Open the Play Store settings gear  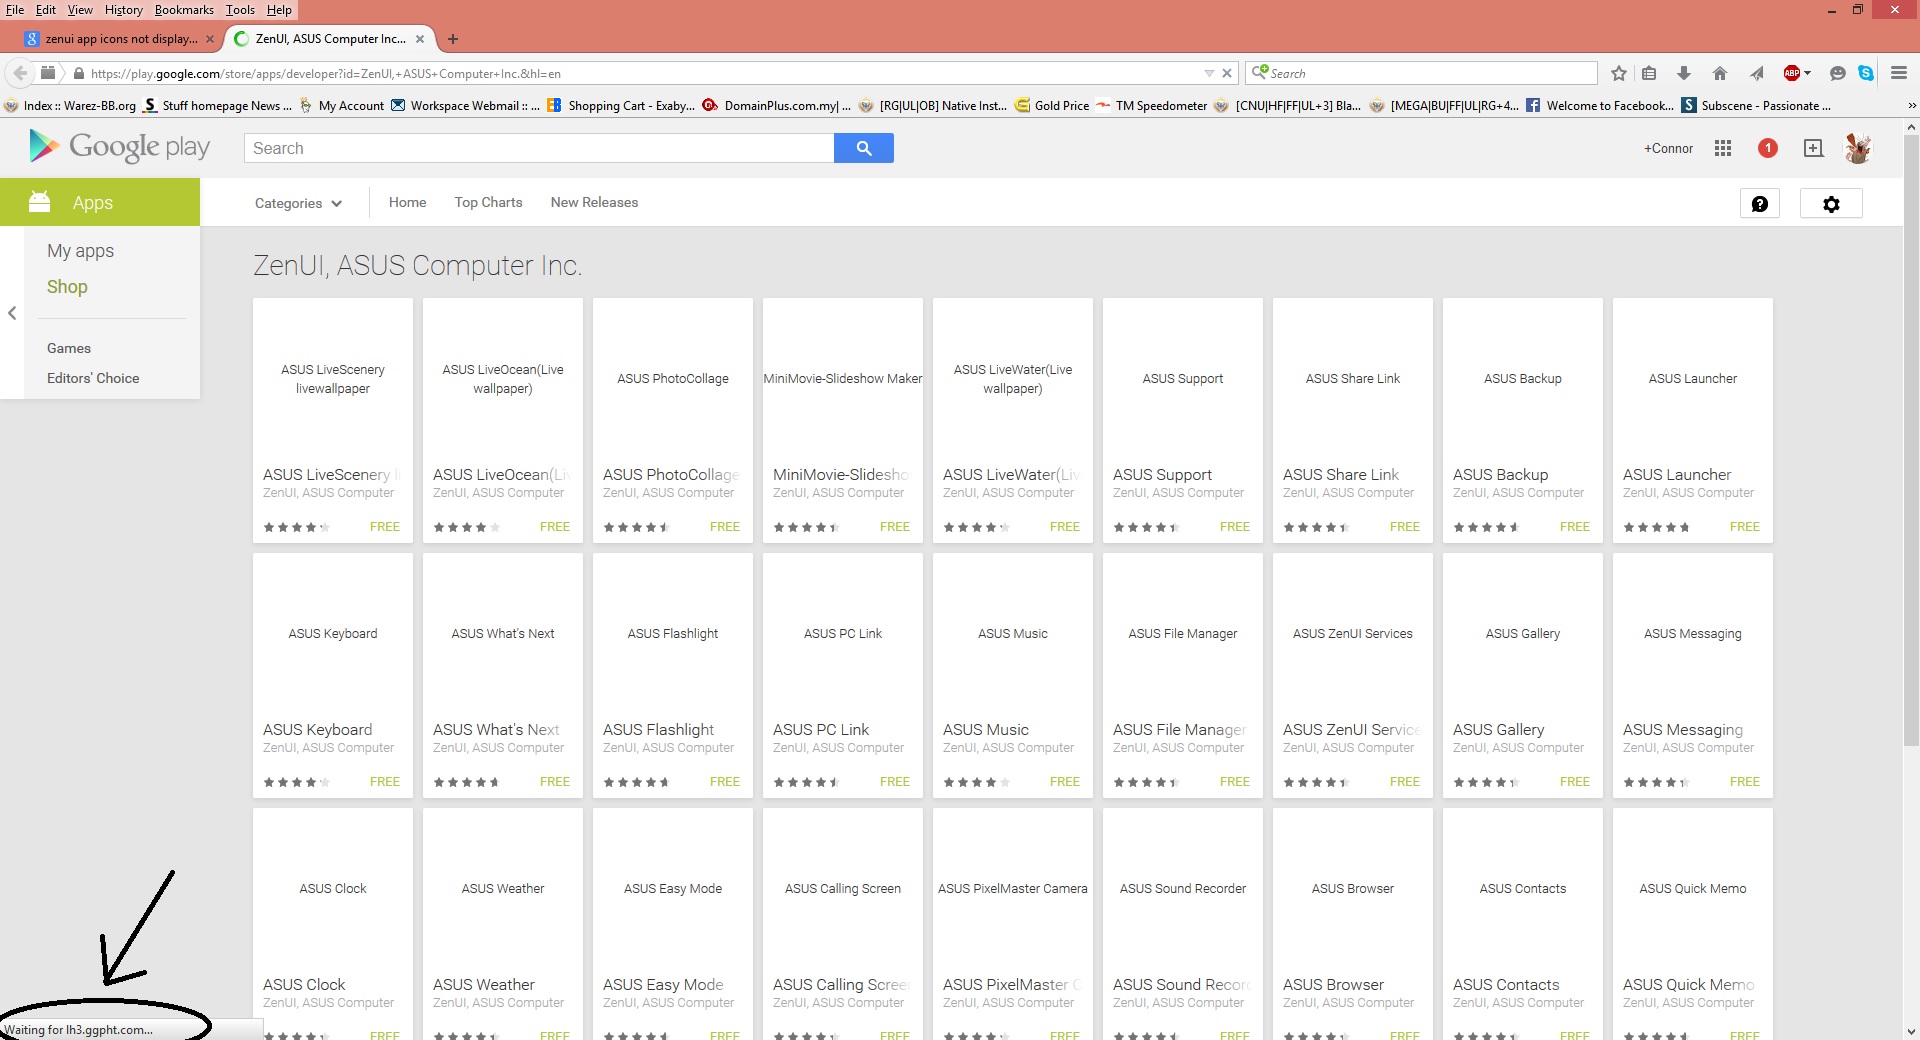click(1831, 204)
